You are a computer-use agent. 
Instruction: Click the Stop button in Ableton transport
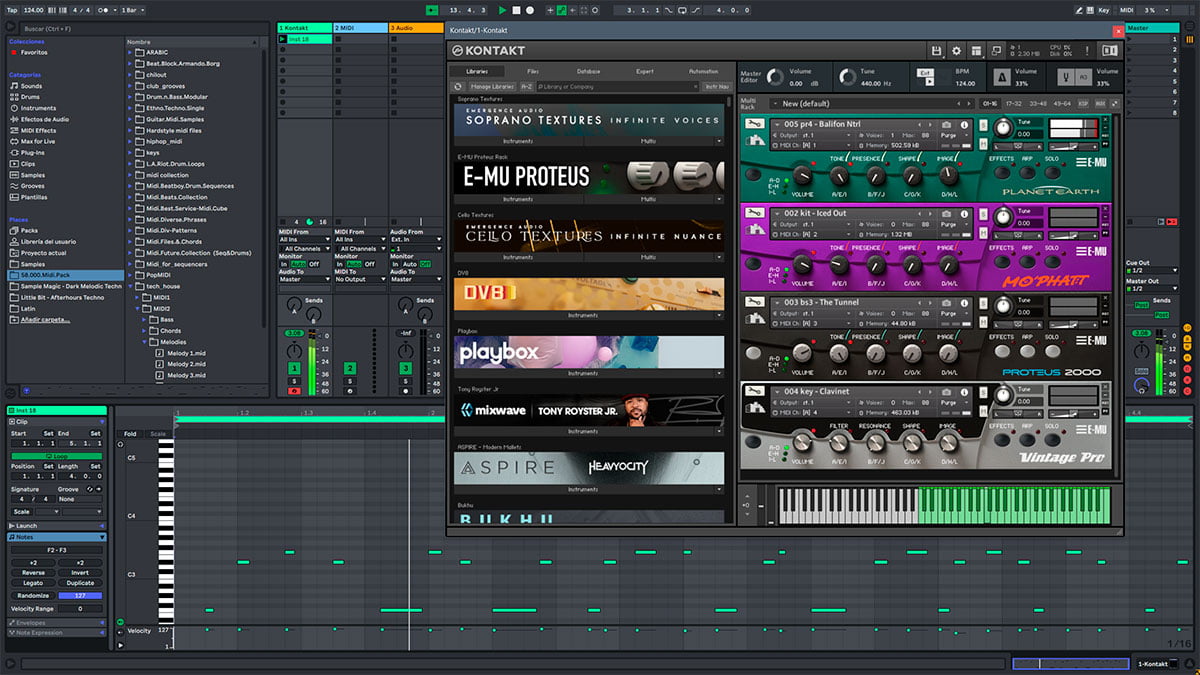tap(517, 10)
